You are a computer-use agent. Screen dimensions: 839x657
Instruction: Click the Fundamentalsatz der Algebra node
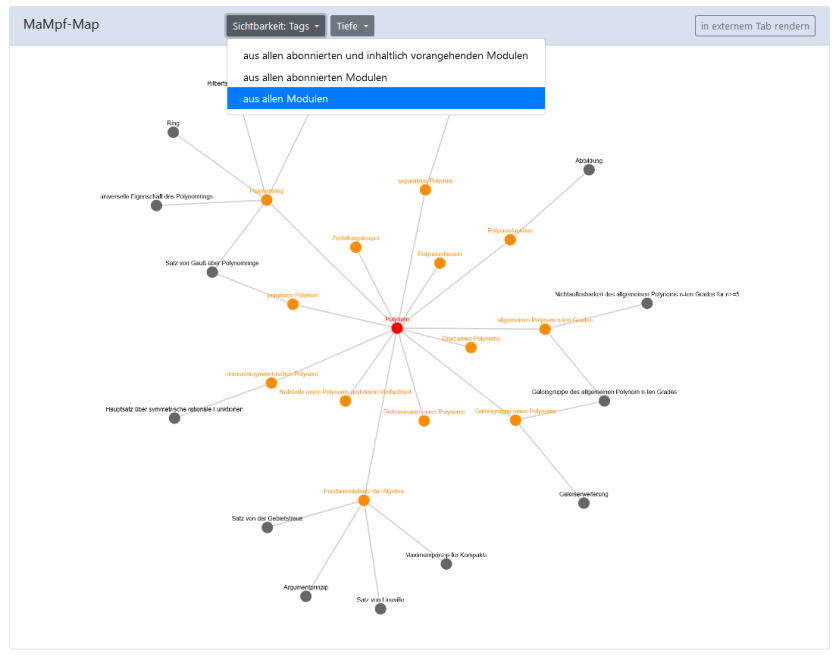pyautogui.click(x=364, y=500)
